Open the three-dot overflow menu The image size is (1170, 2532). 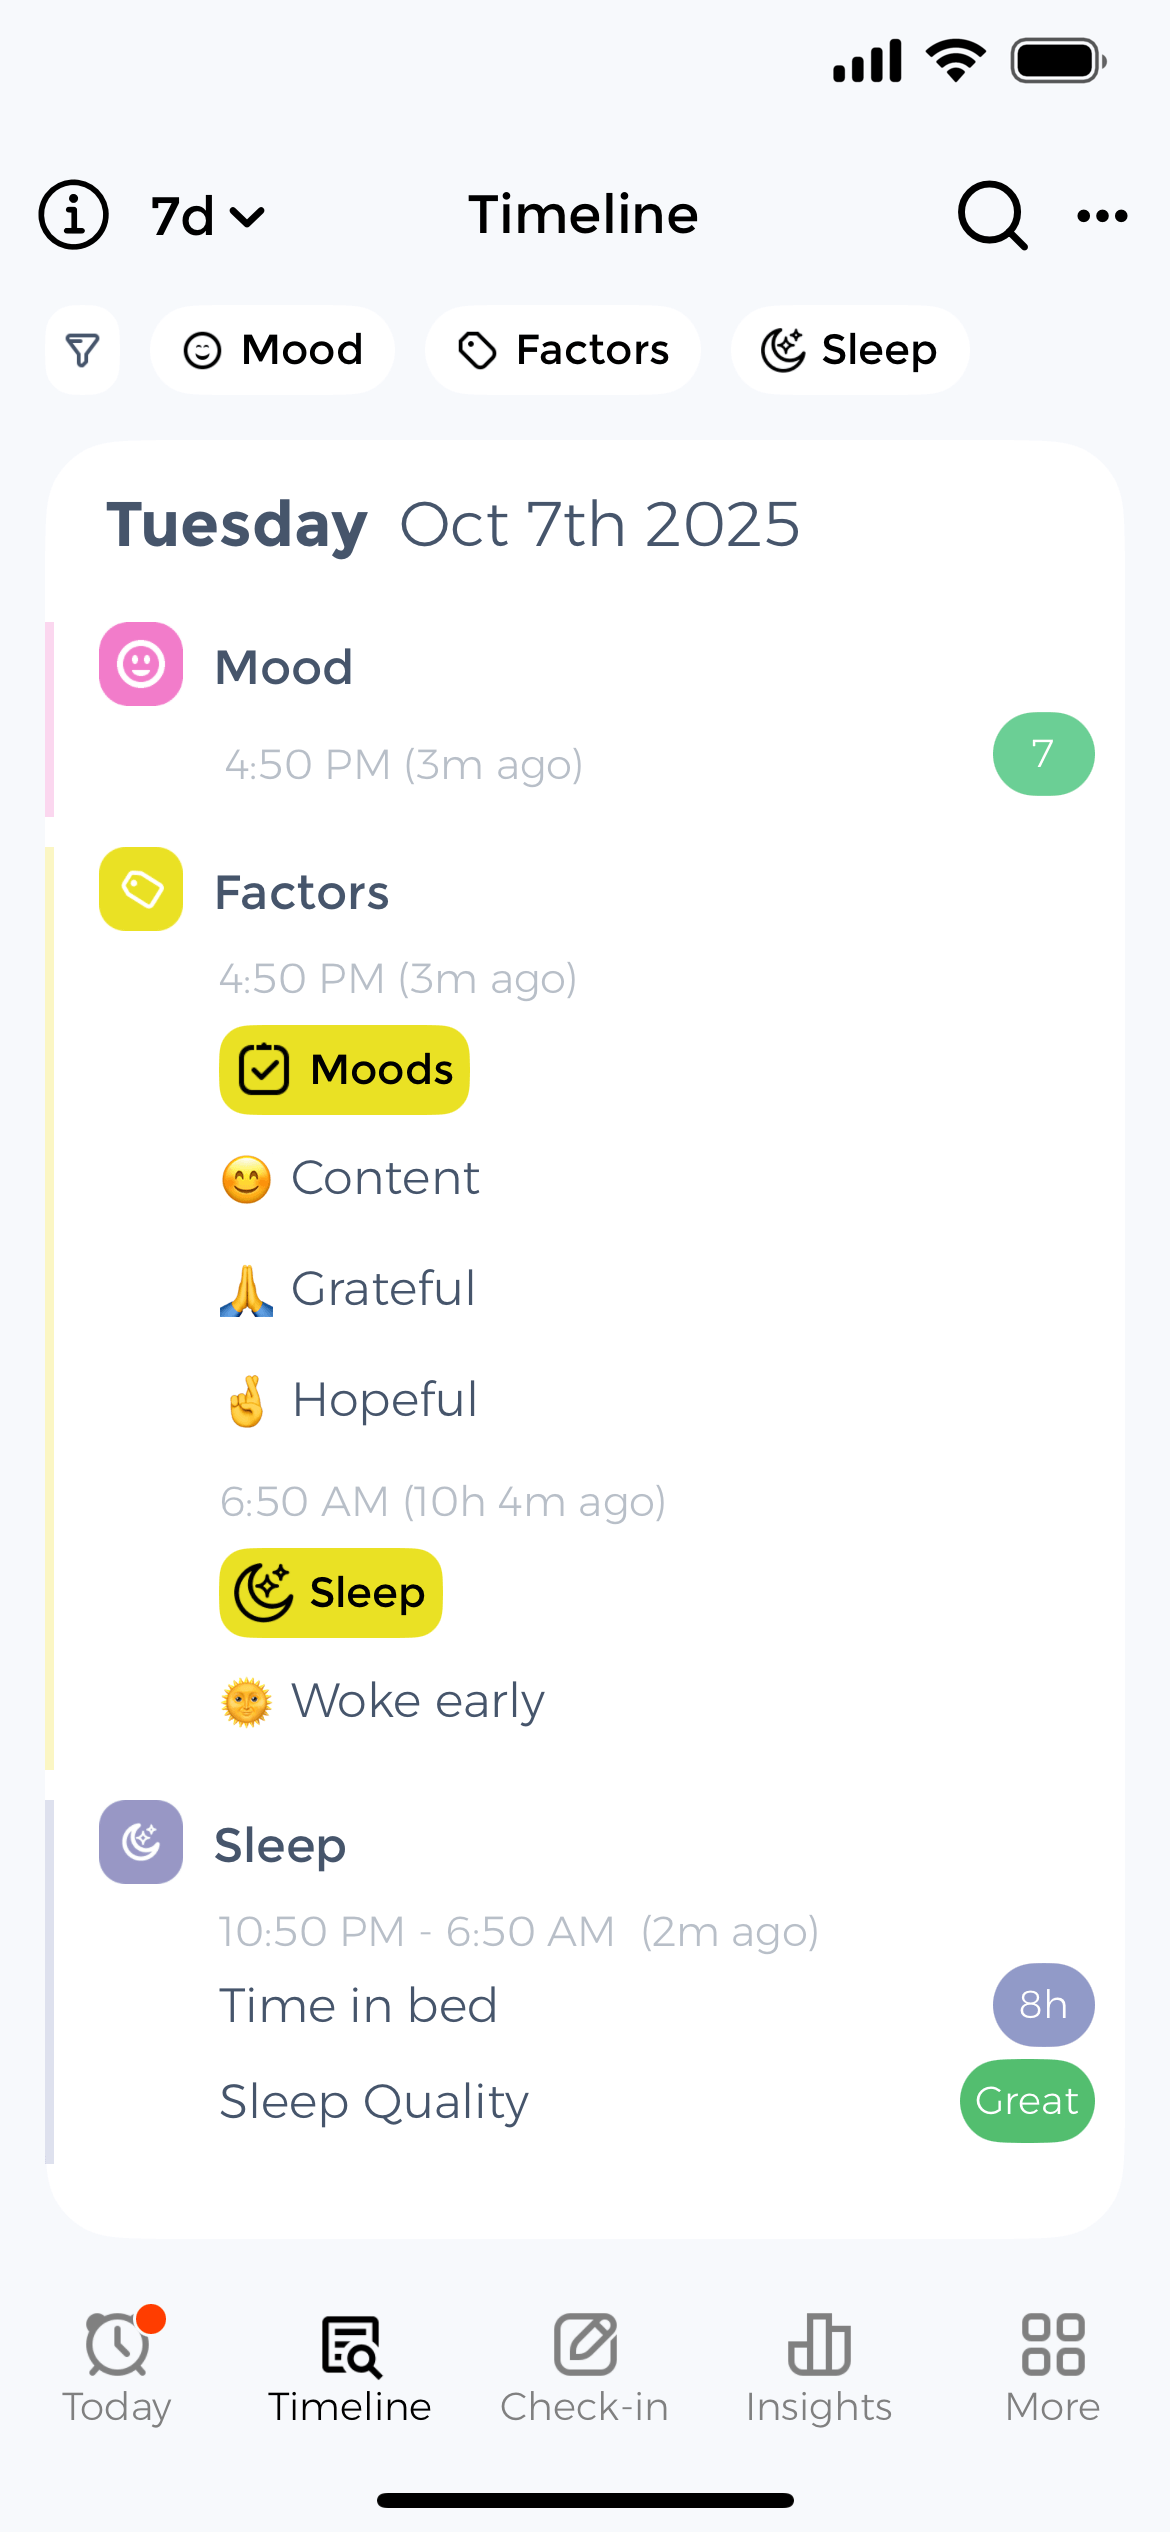click(1100, 214)
